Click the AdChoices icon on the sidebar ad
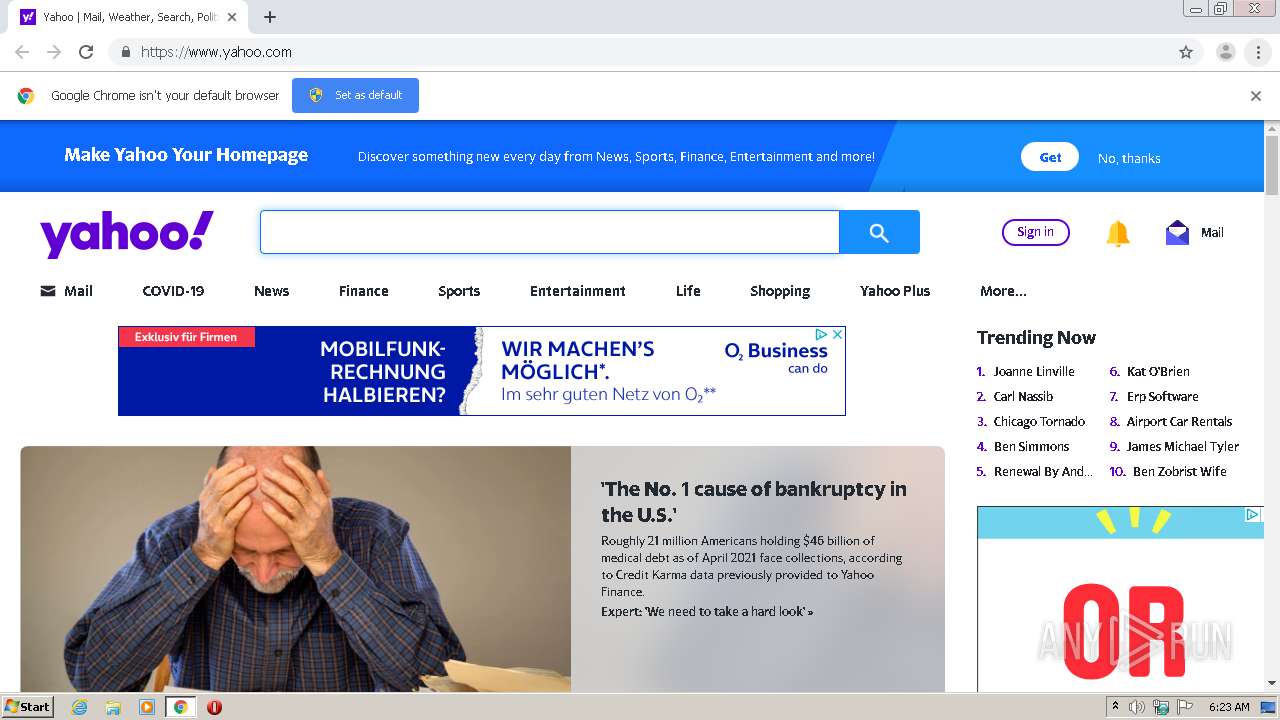Viewport: 1280px width, 720px height. (1252, 515)
